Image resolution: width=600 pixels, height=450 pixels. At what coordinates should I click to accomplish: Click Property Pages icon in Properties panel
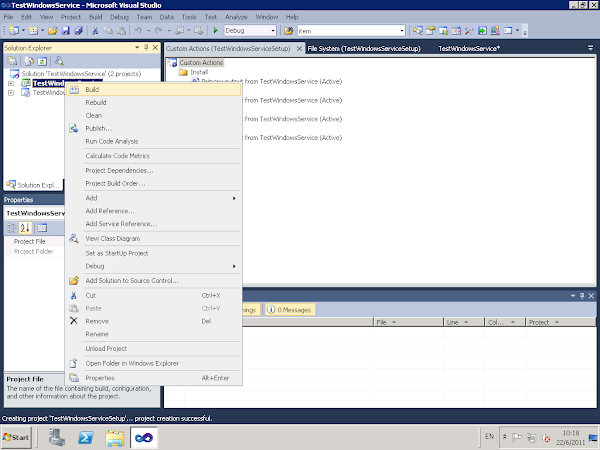coord(42,228)
